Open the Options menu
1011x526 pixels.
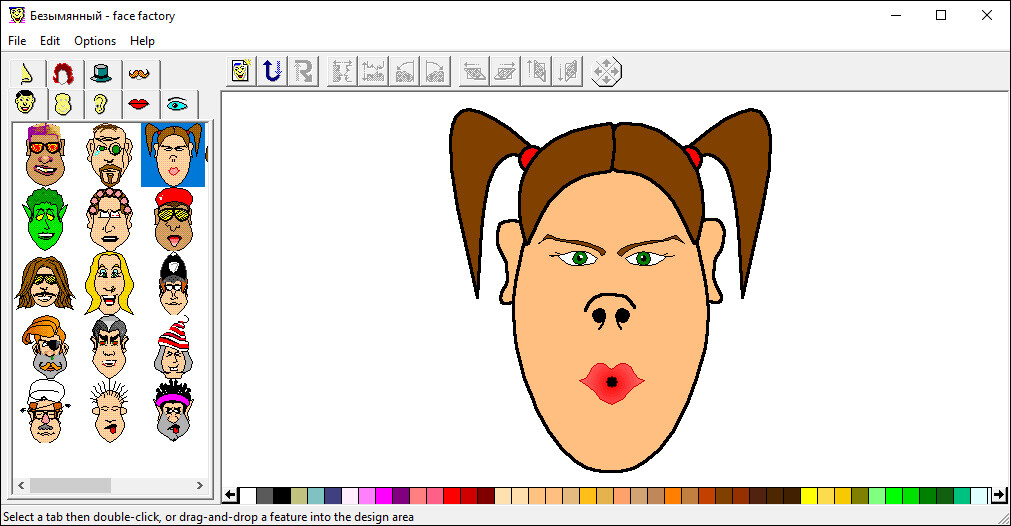click(95, 41)
